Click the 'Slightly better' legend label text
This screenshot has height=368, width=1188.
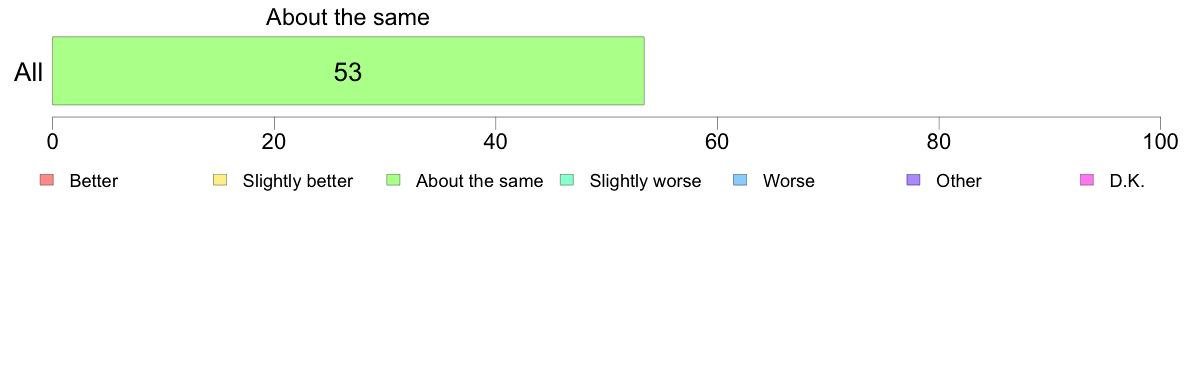point(298,181)
